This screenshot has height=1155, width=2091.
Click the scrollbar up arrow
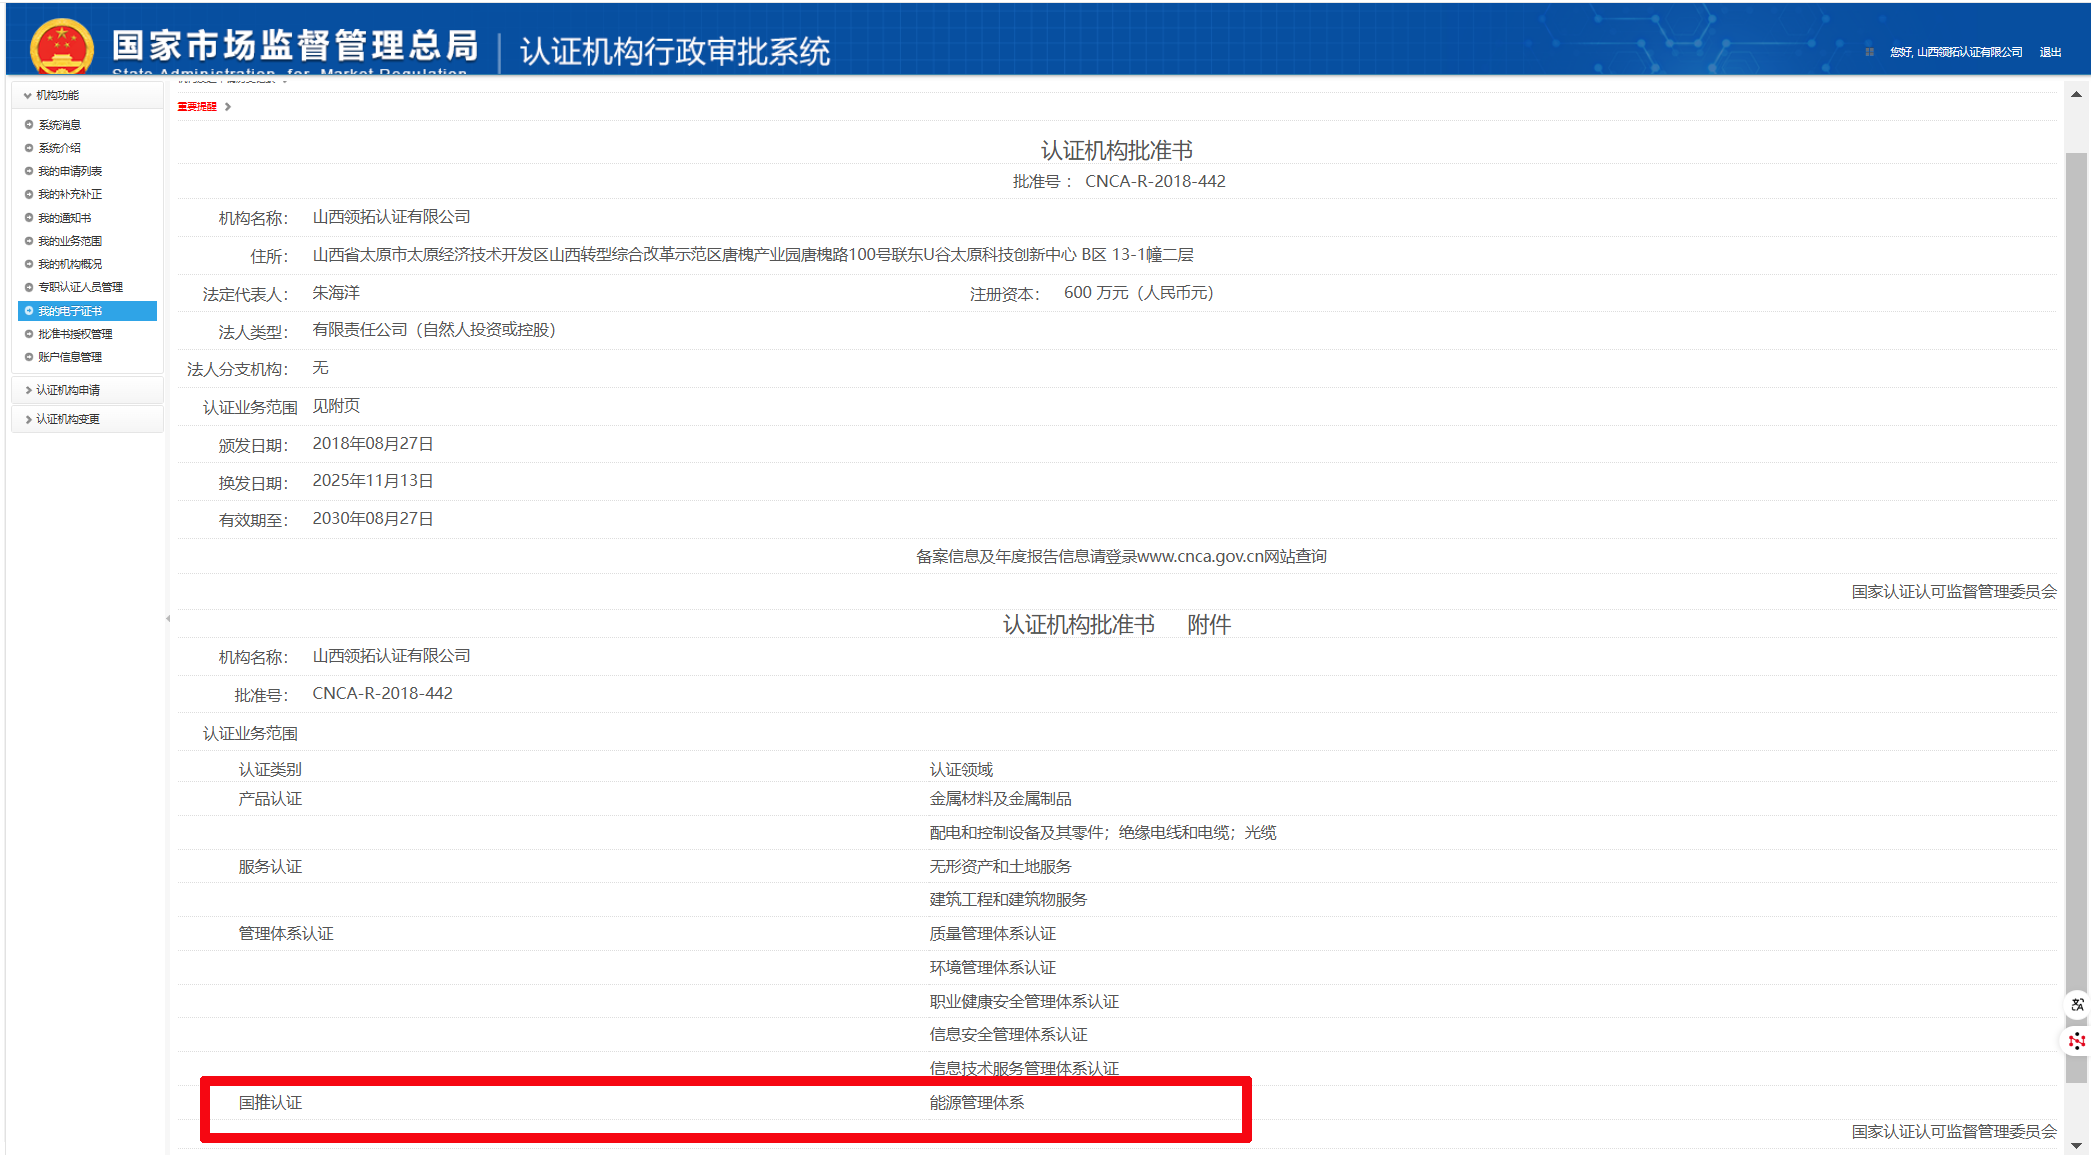2076,95
